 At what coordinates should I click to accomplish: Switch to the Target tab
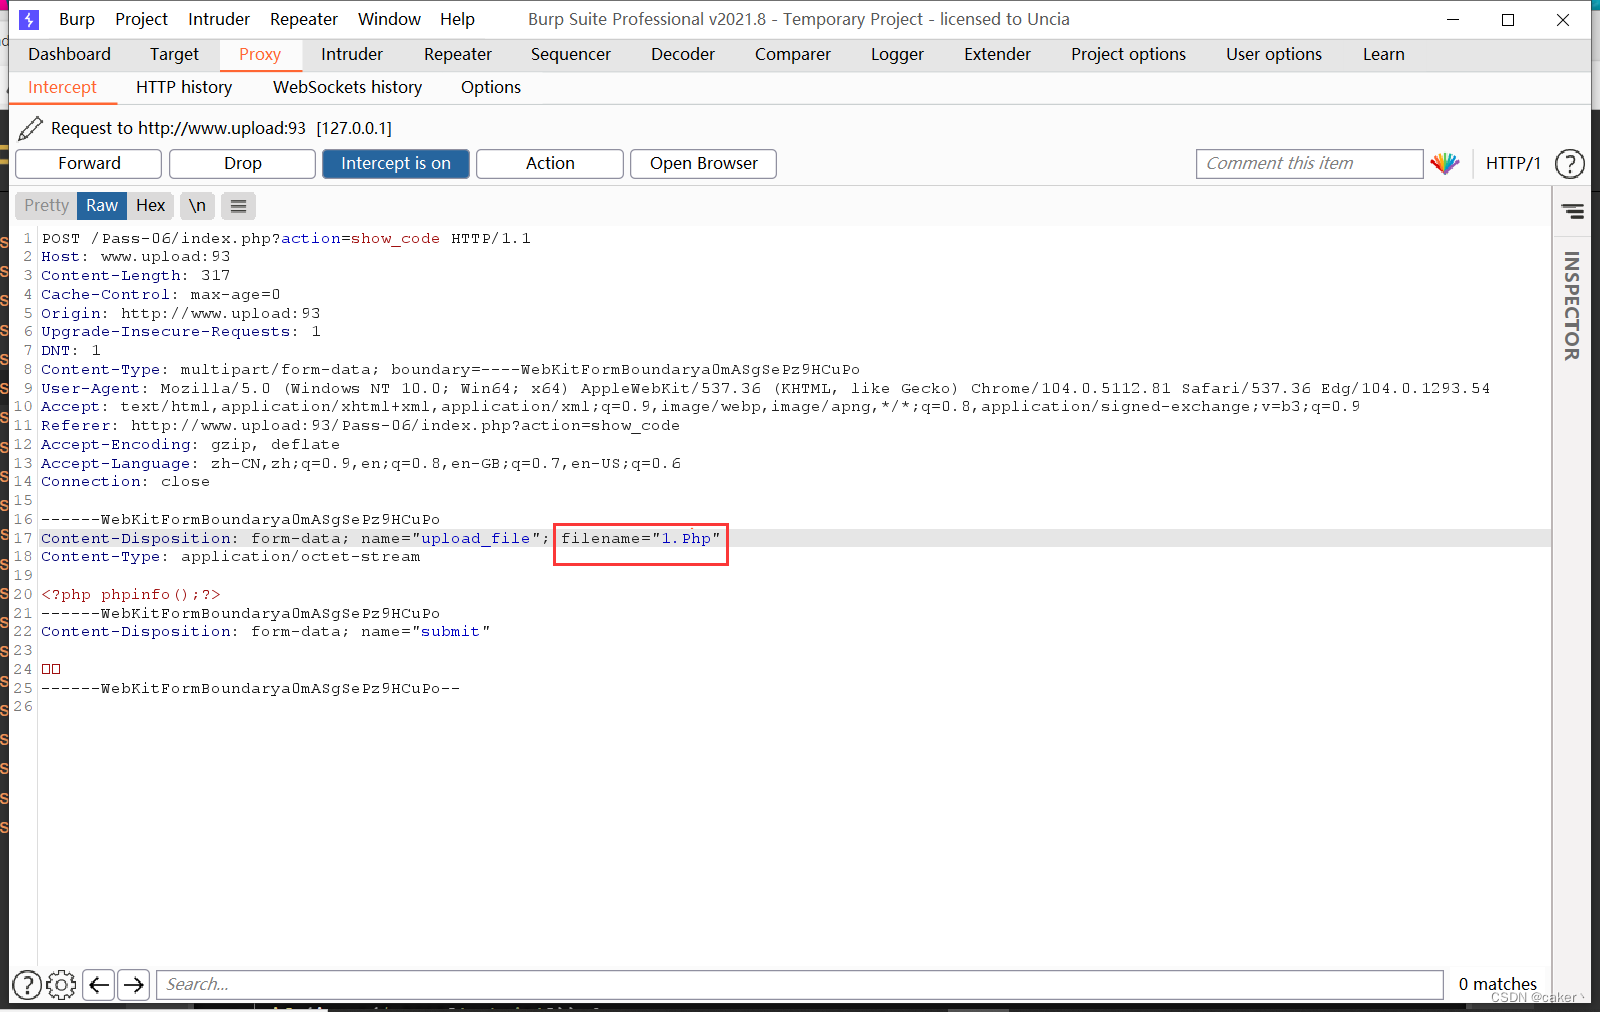[x=175, y=55]
